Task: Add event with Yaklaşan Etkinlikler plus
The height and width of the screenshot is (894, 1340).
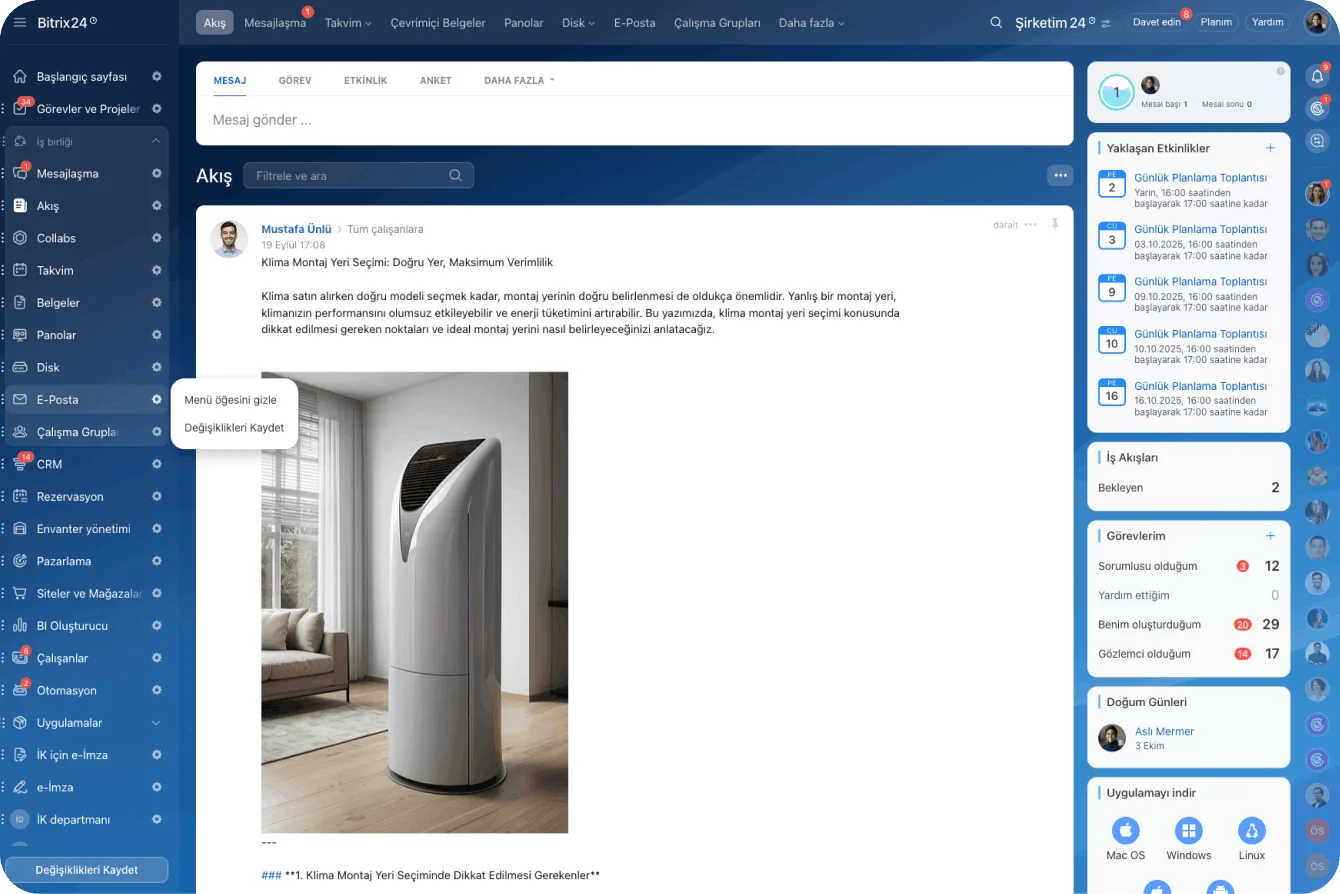Action: 1270,148
